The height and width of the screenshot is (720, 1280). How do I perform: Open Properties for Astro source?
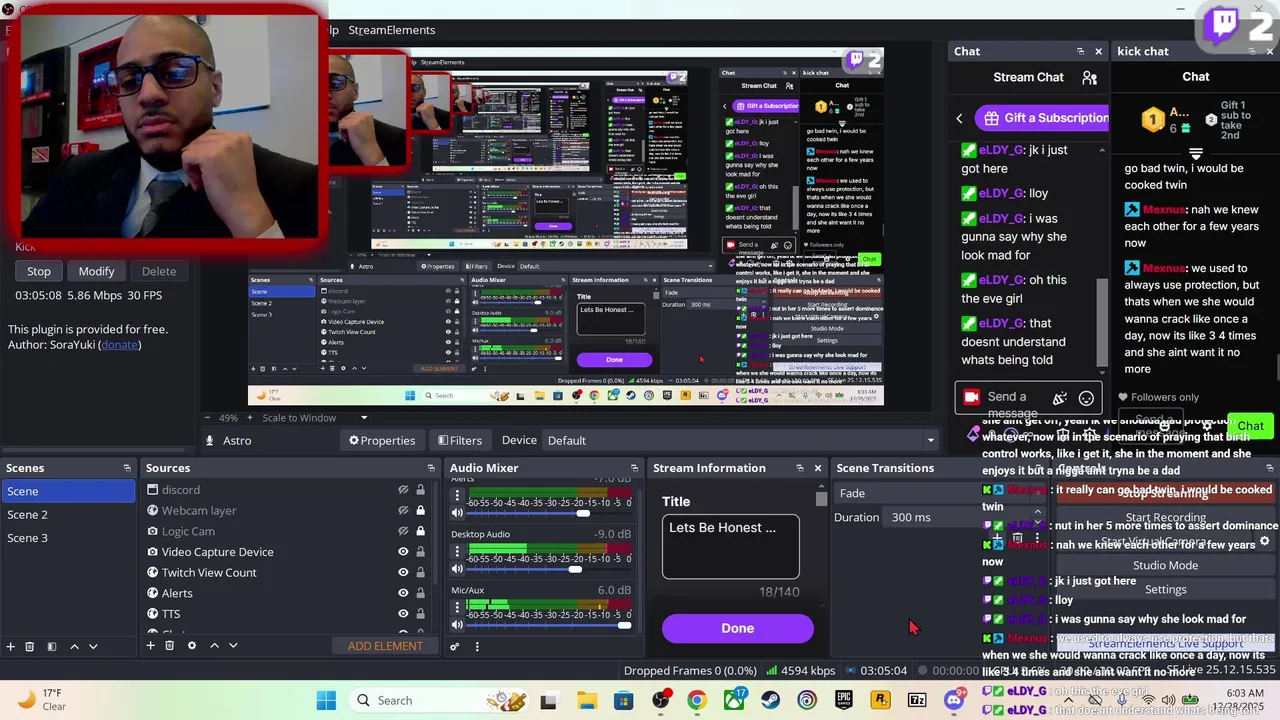pyautogui.click(x=381, y=440)
